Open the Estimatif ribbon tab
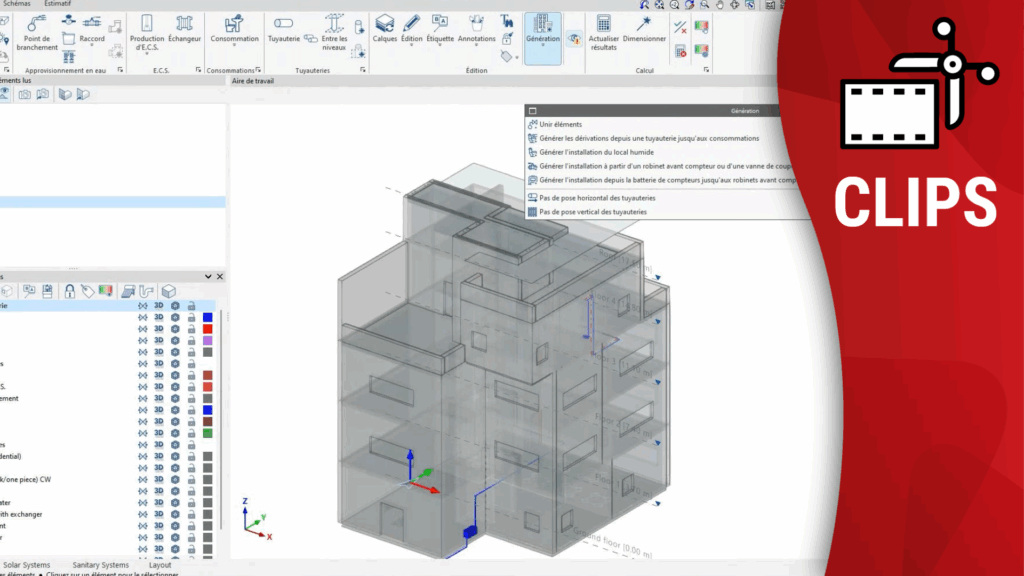 click(x=58, y=4)
